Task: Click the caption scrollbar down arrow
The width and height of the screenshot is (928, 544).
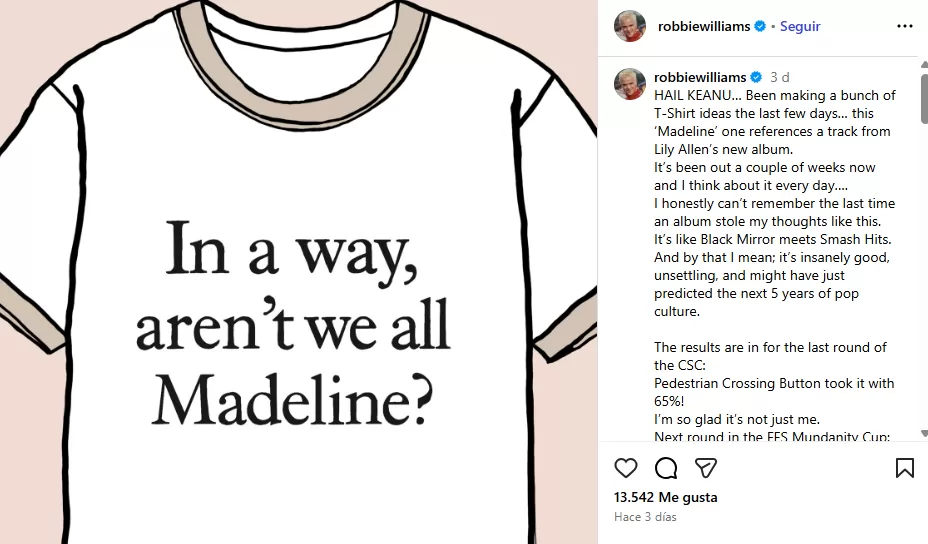Action: (924, 434)
